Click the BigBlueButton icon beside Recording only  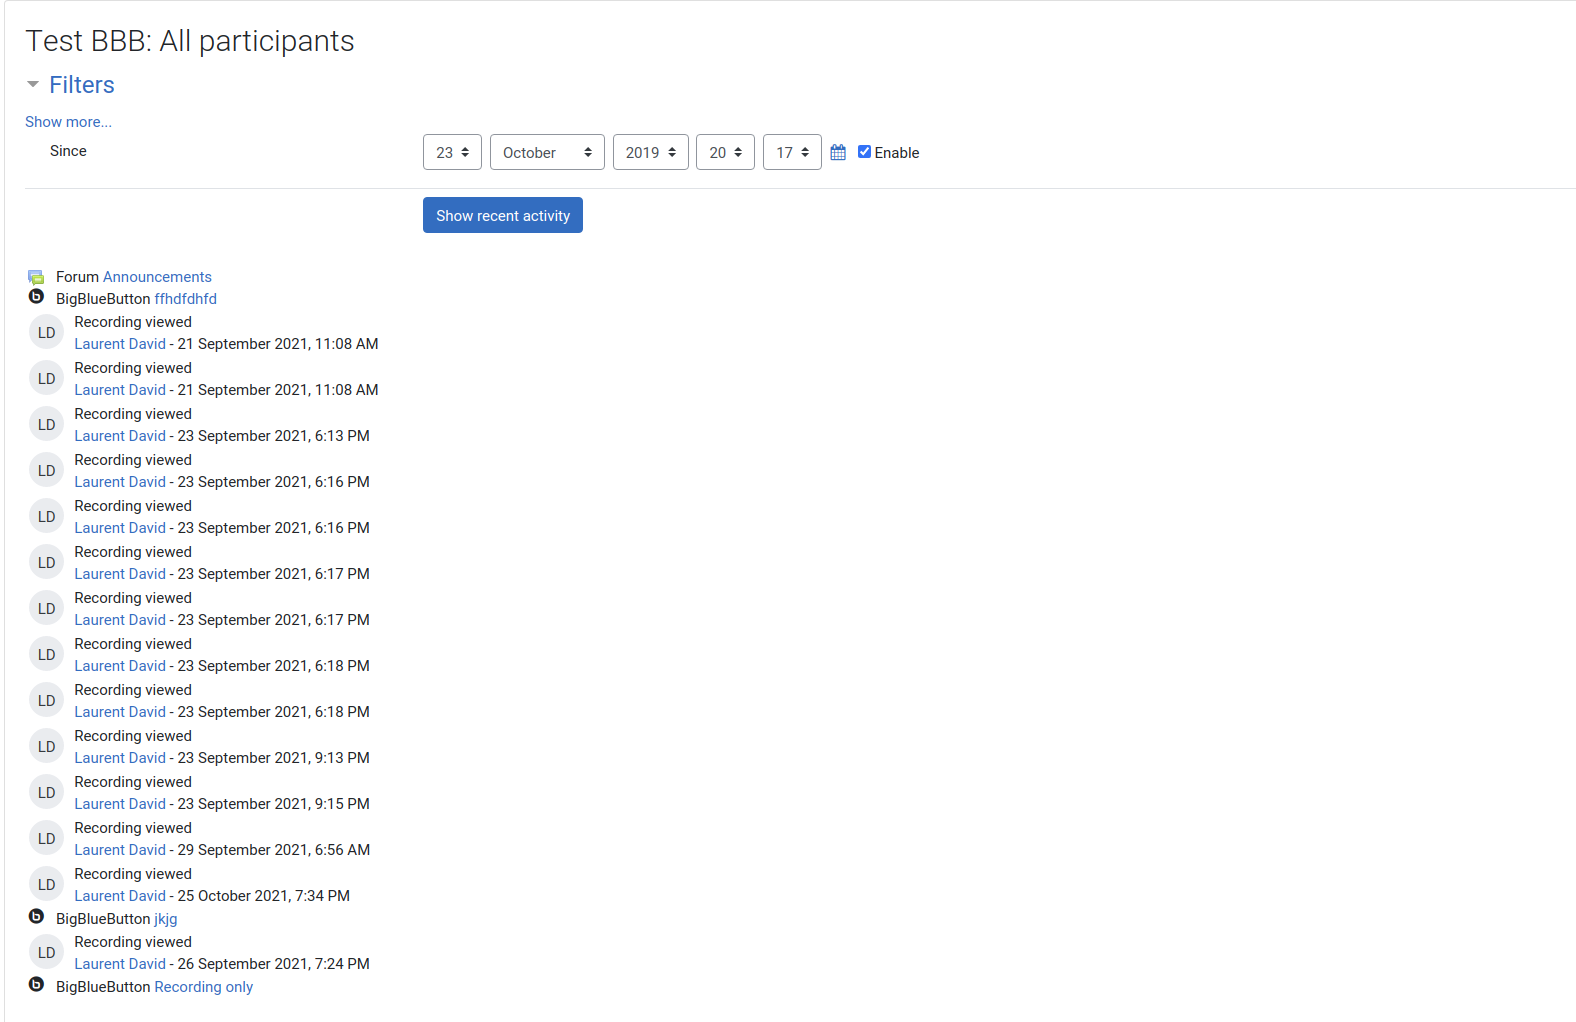pyautogui.click(x=36, y=985)
